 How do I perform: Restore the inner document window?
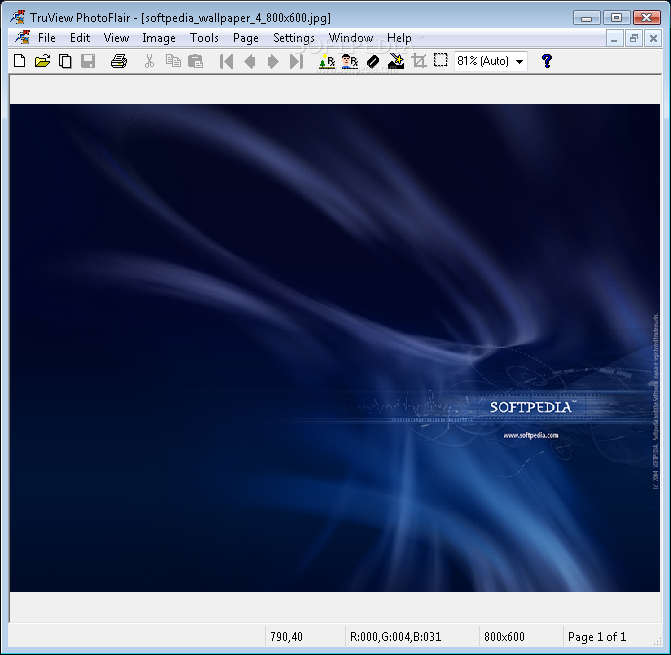[634, 39]
